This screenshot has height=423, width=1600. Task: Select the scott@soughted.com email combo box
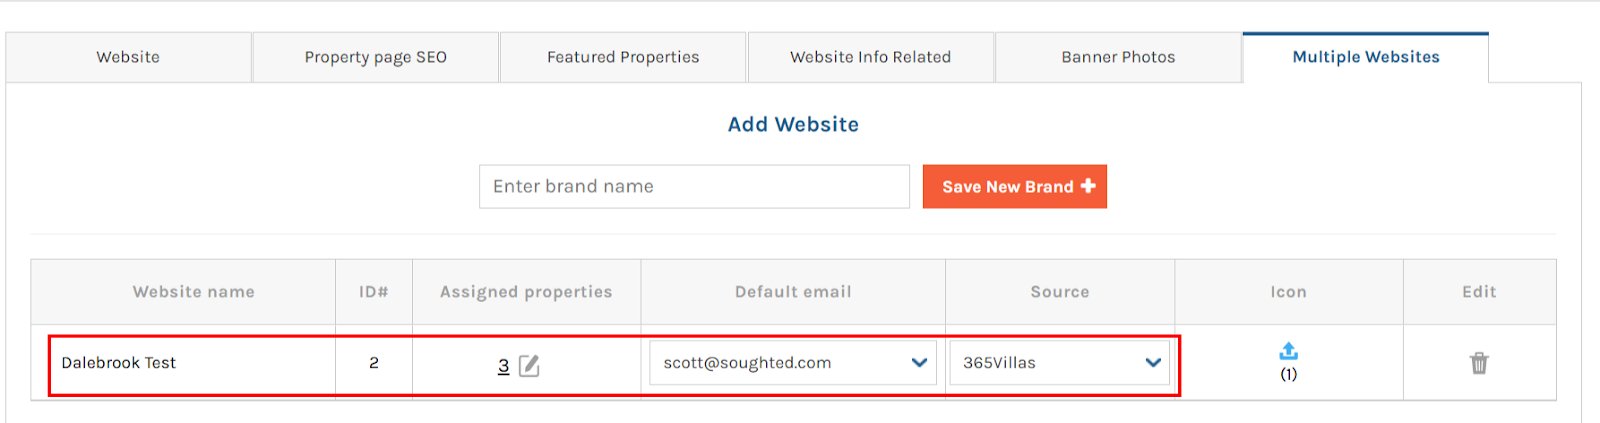[x=780, y=363]
